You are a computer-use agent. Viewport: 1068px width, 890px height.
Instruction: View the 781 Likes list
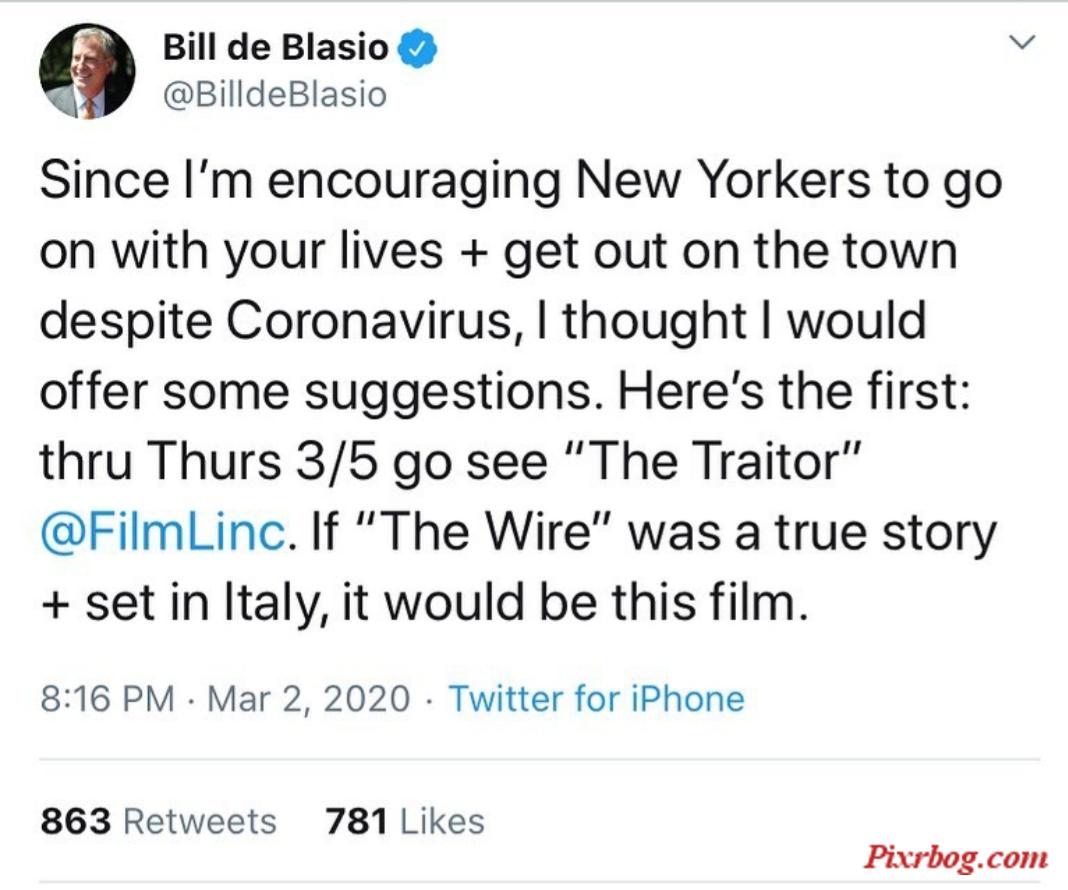point(405,821)
